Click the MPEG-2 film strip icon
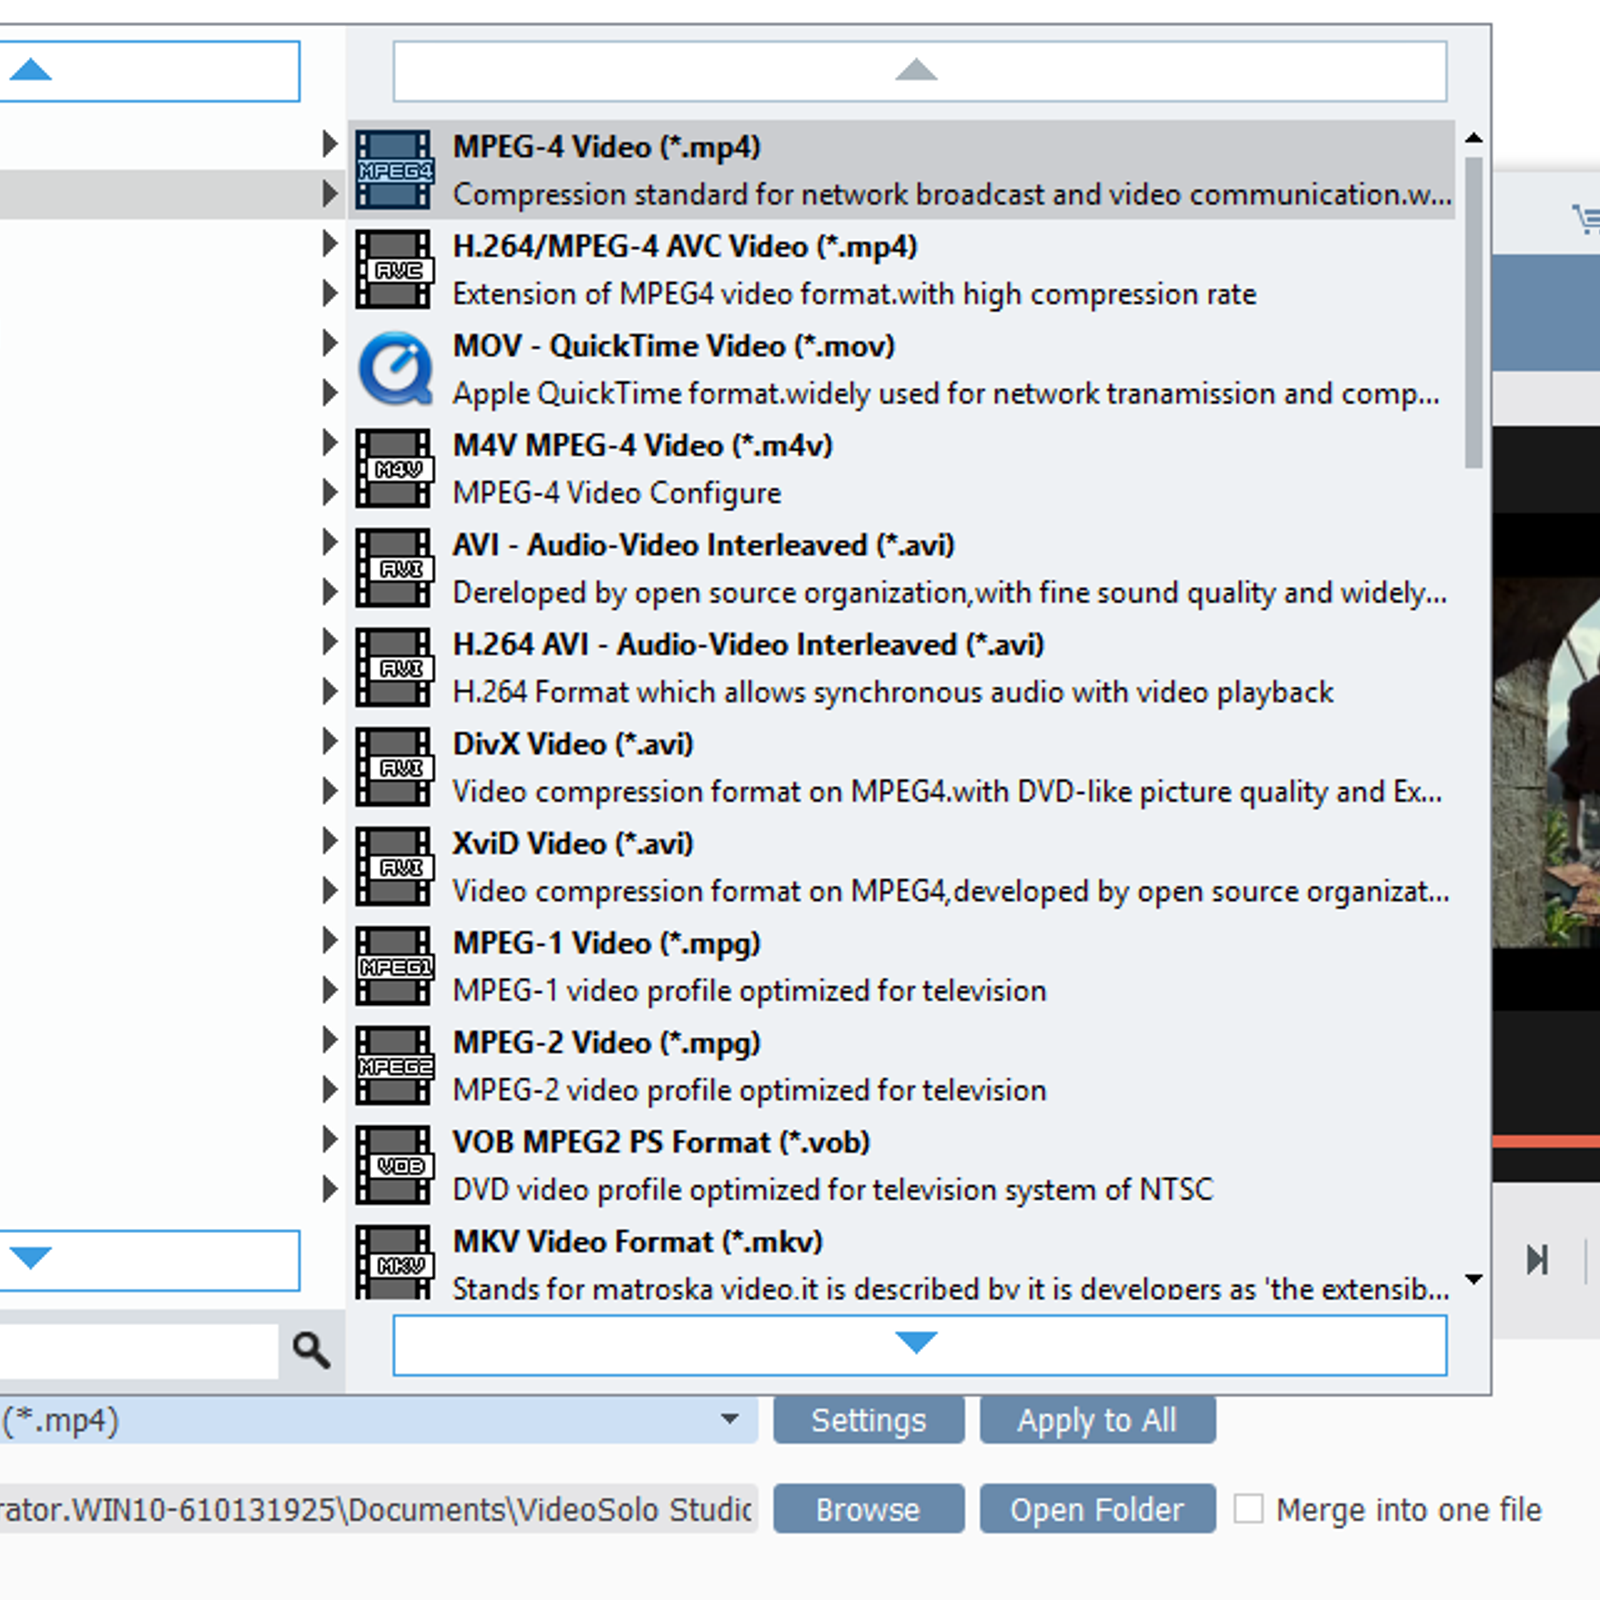 (x=395, y=1066)
